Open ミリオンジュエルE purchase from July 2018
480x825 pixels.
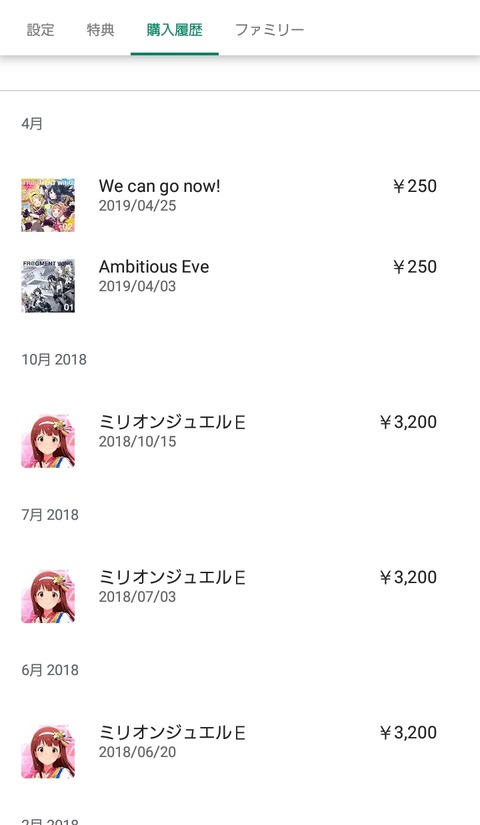coord(240,596)
